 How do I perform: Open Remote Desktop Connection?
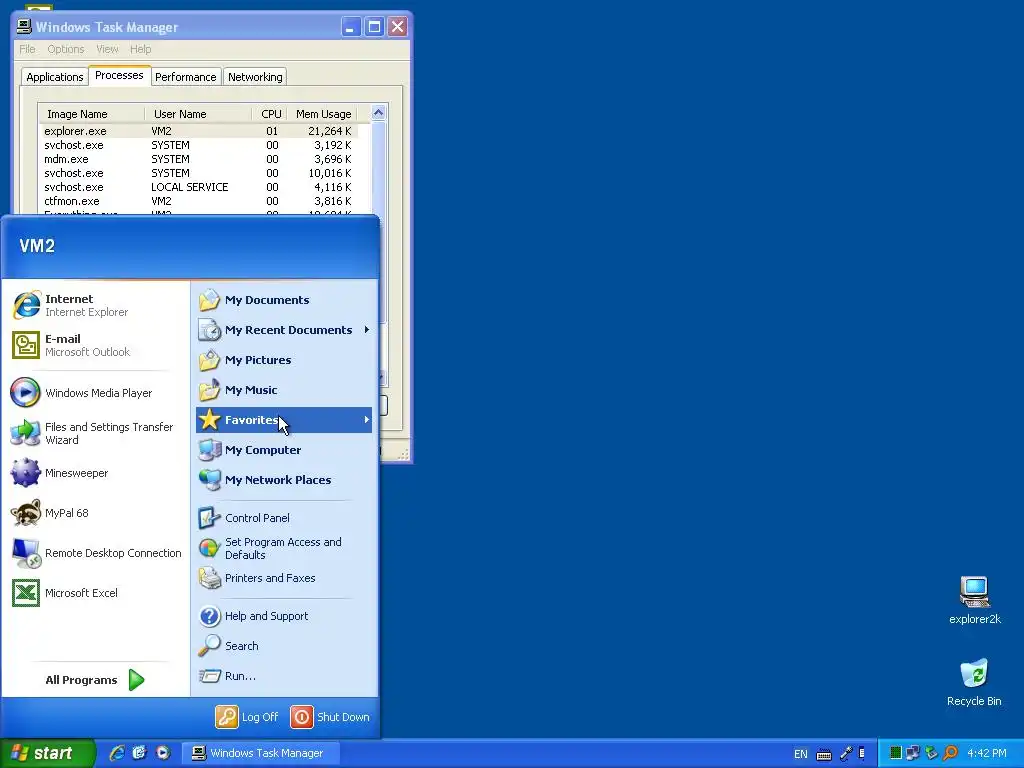[95, 552]
